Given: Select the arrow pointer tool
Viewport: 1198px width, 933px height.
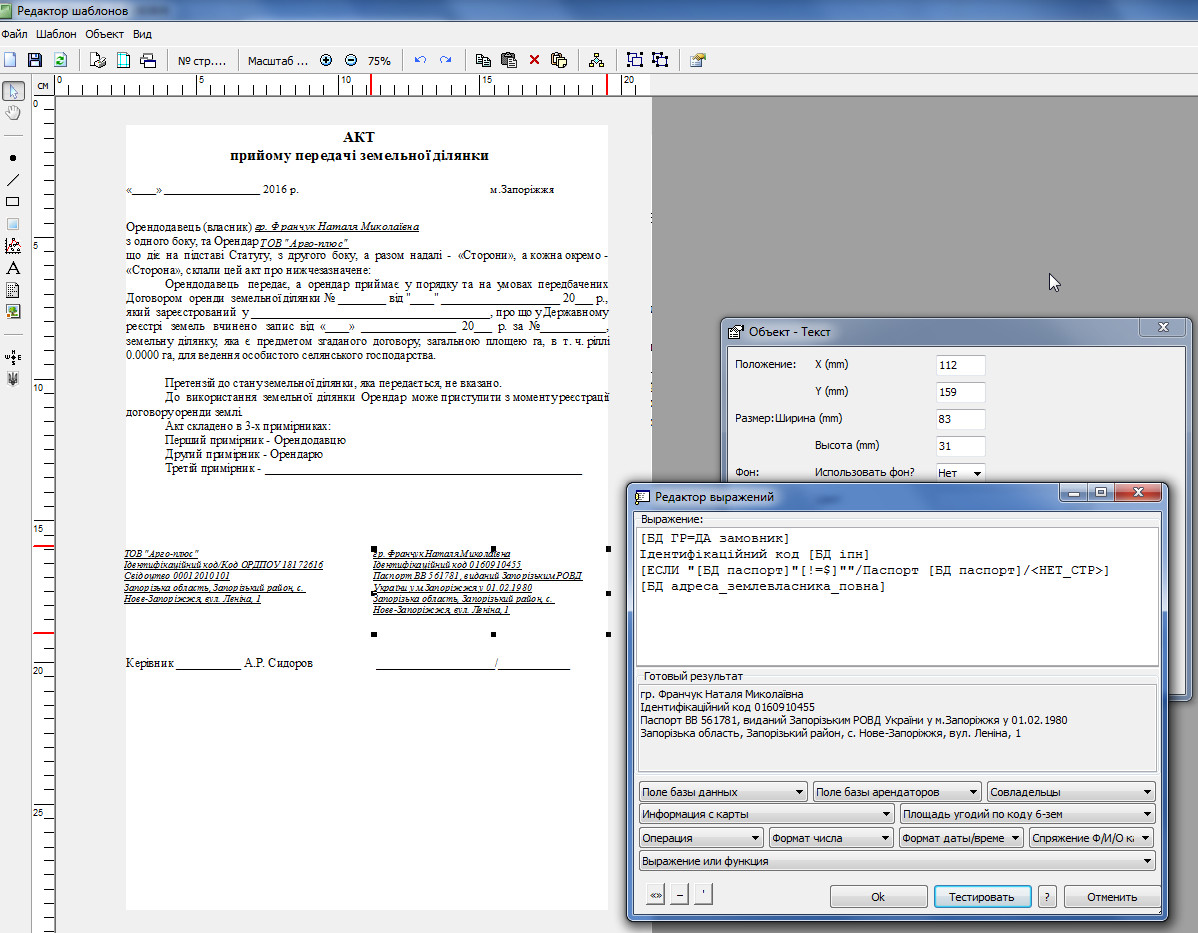Looking at the screenshot, I should pos(13,91).
